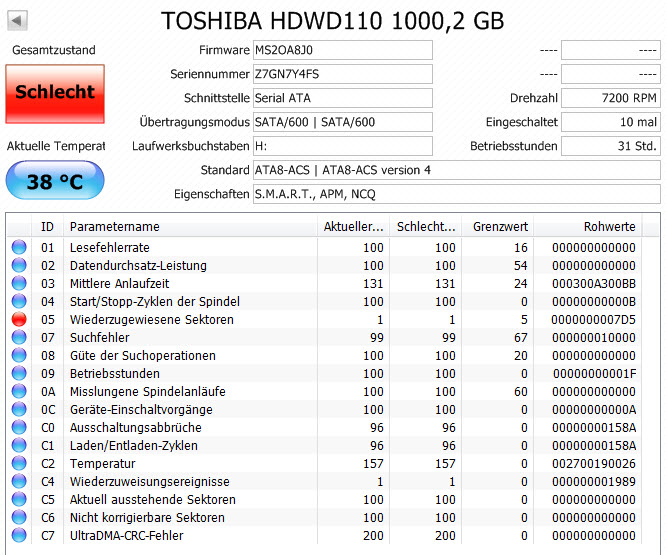Click the status orb for Güte der Suchoperationen
Image resolution: width=666 pixels, height=555 pixels.
[19, 355]
